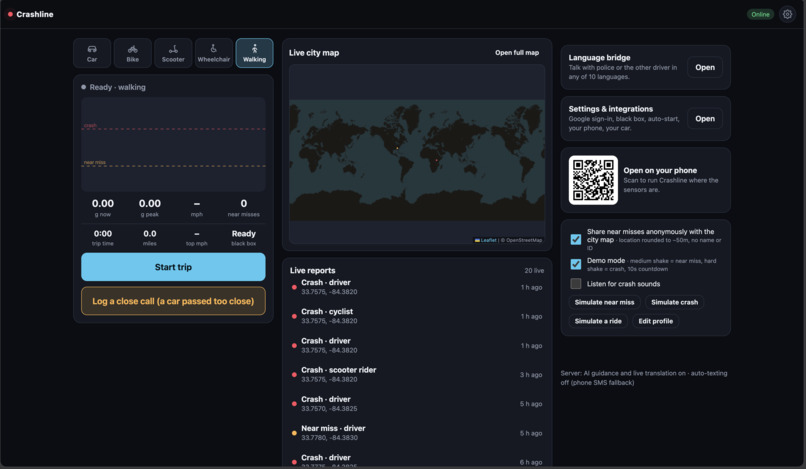Click the near miss threshold line

[x=173, y=166]
